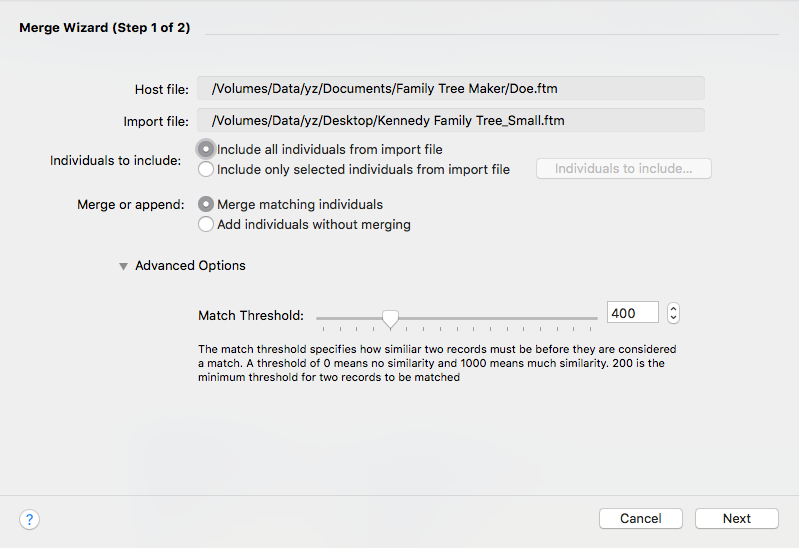Click the Advanced Options label
The width and height of the screenshot is (799, 548).
point(190,266)
